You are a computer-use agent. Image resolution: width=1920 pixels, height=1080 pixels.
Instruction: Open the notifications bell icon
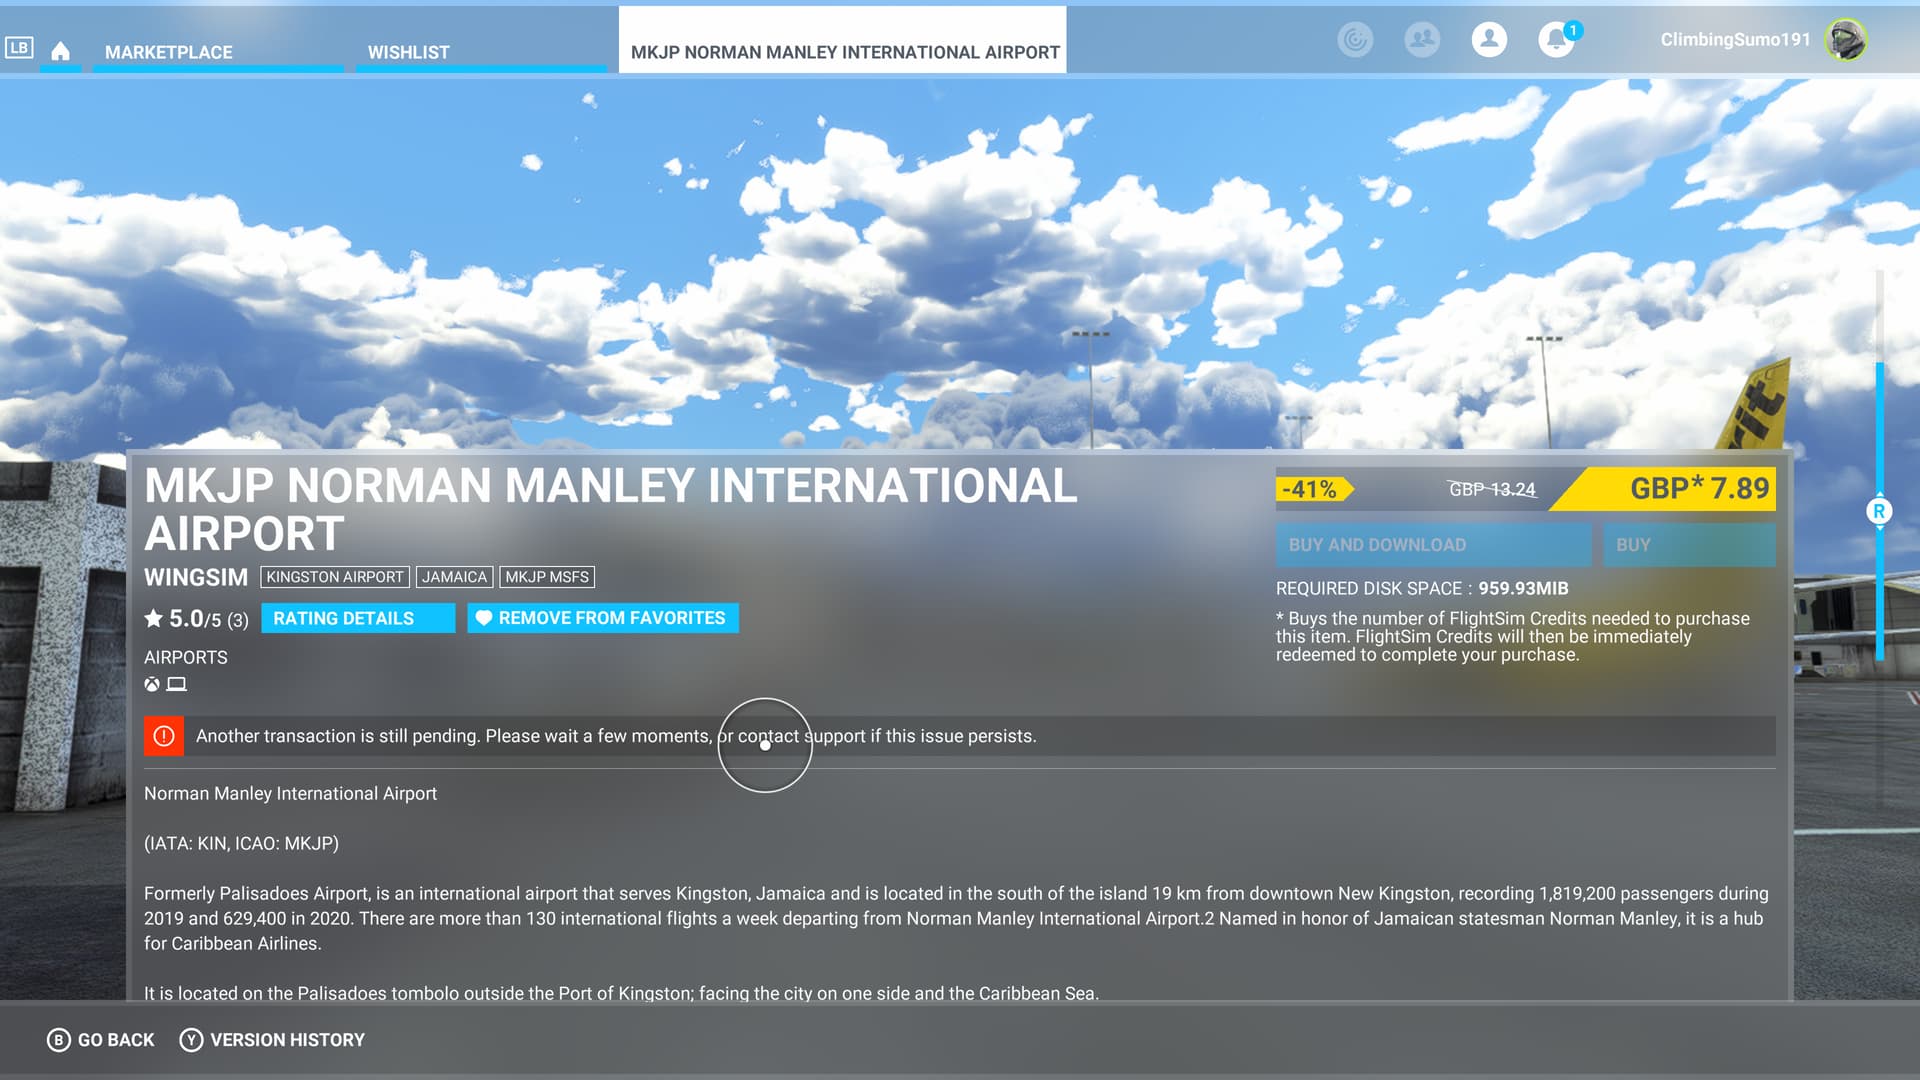(x=1555, y=40)
